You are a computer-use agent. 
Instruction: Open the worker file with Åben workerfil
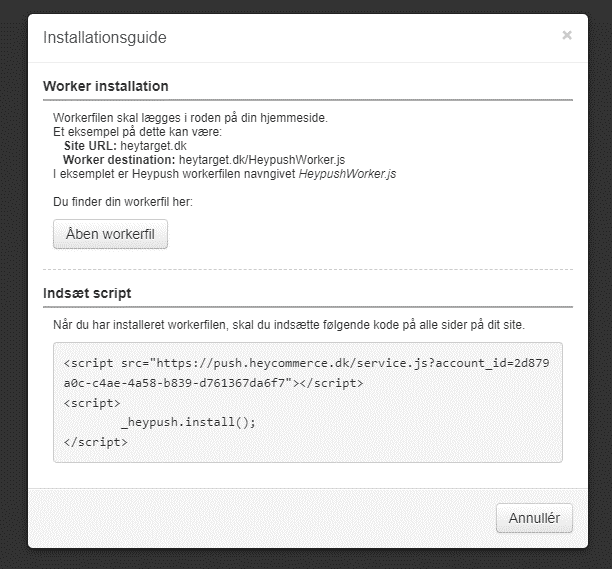point(110,234)
